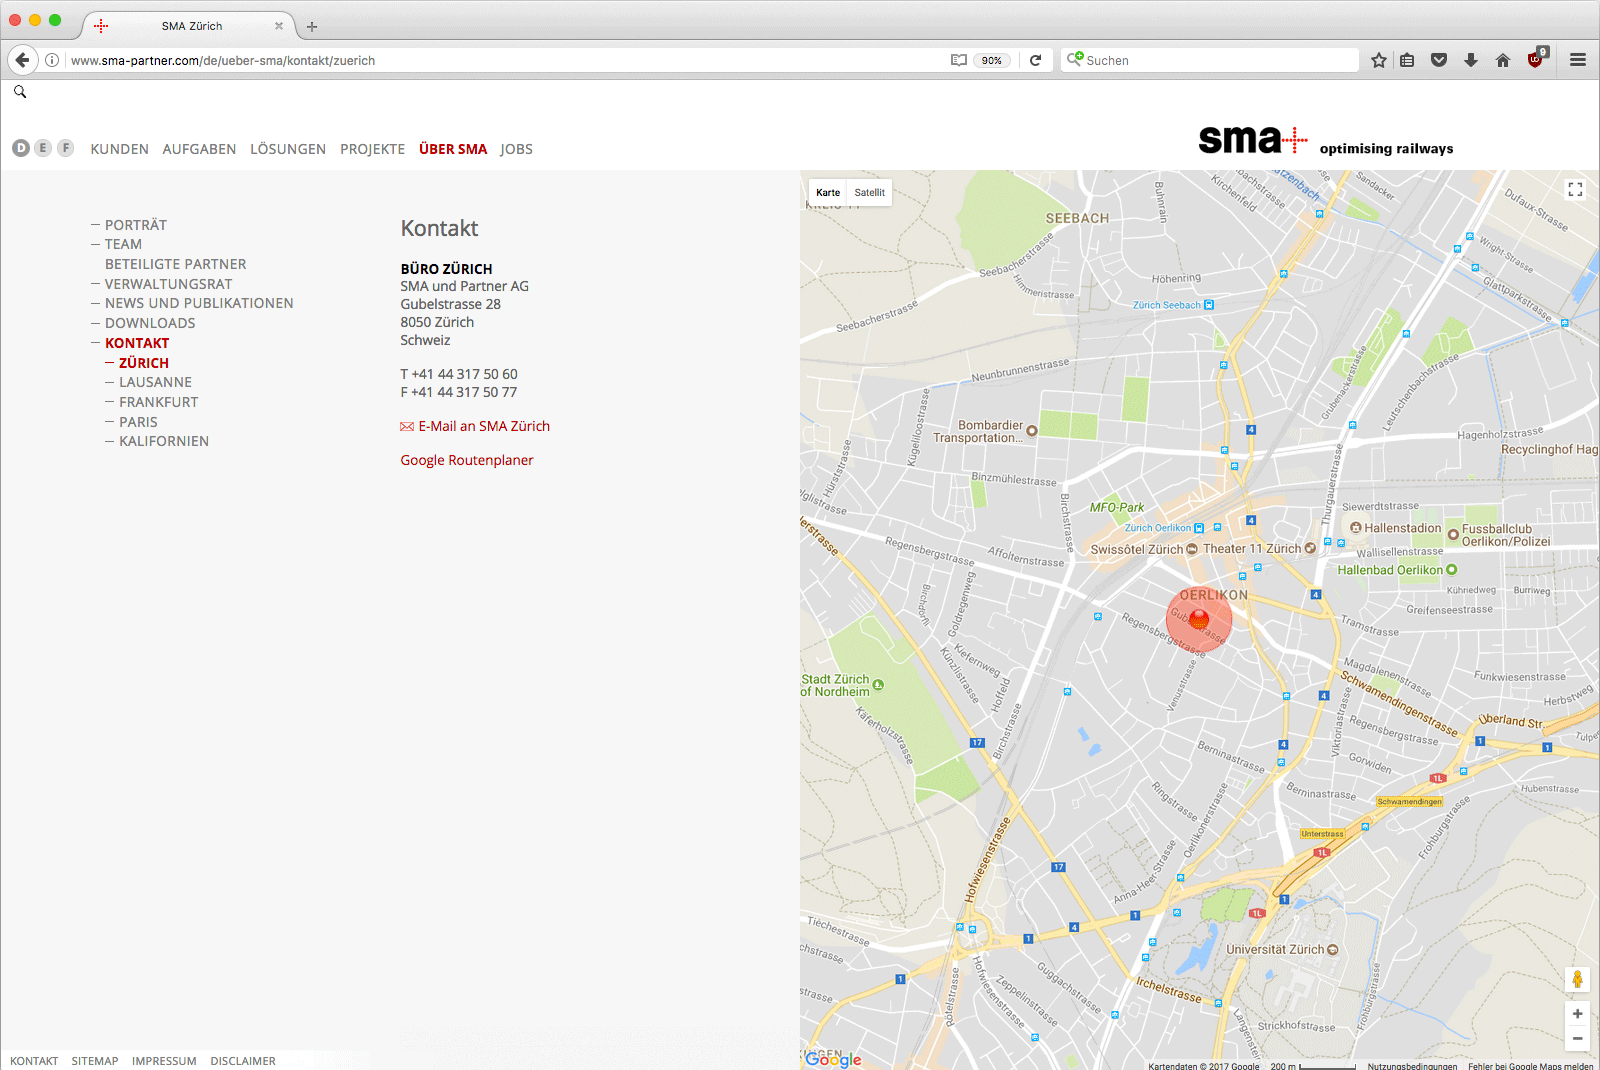1600x1070 pixels.
Task: Zoom out the map with minus button
Action: 1577,1039
